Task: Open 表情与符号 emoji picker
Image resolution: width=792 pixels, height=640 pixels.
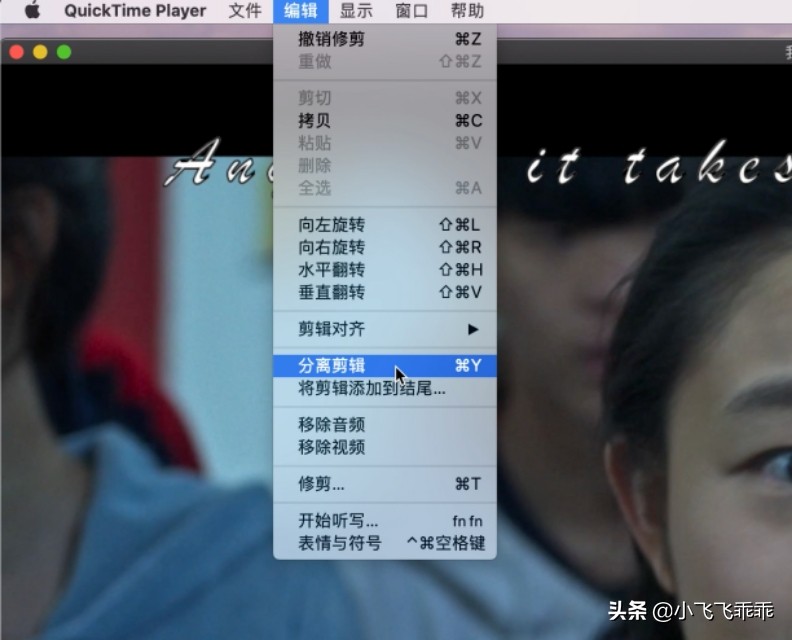Action: (x=385, y=543)
